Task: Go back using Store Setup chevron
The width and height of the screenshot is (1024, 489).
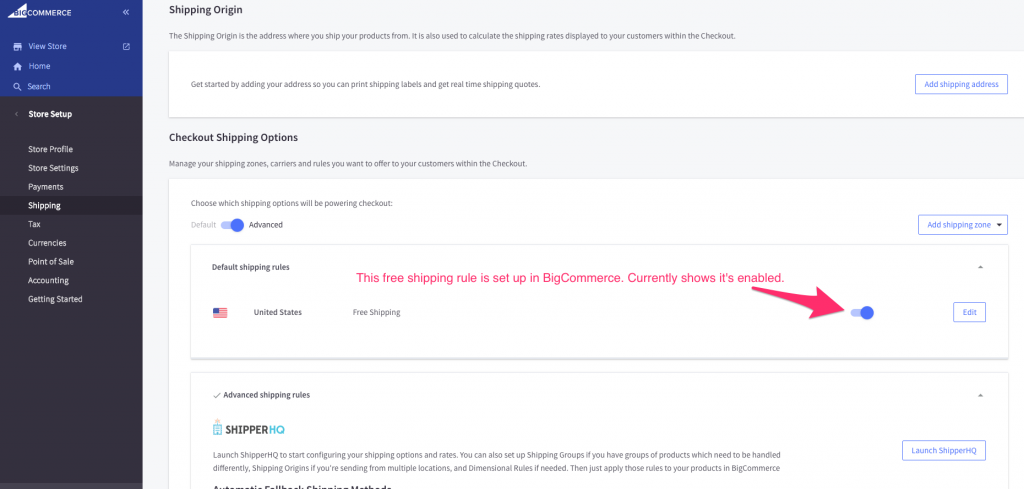Action: click(x=16, y=114)
